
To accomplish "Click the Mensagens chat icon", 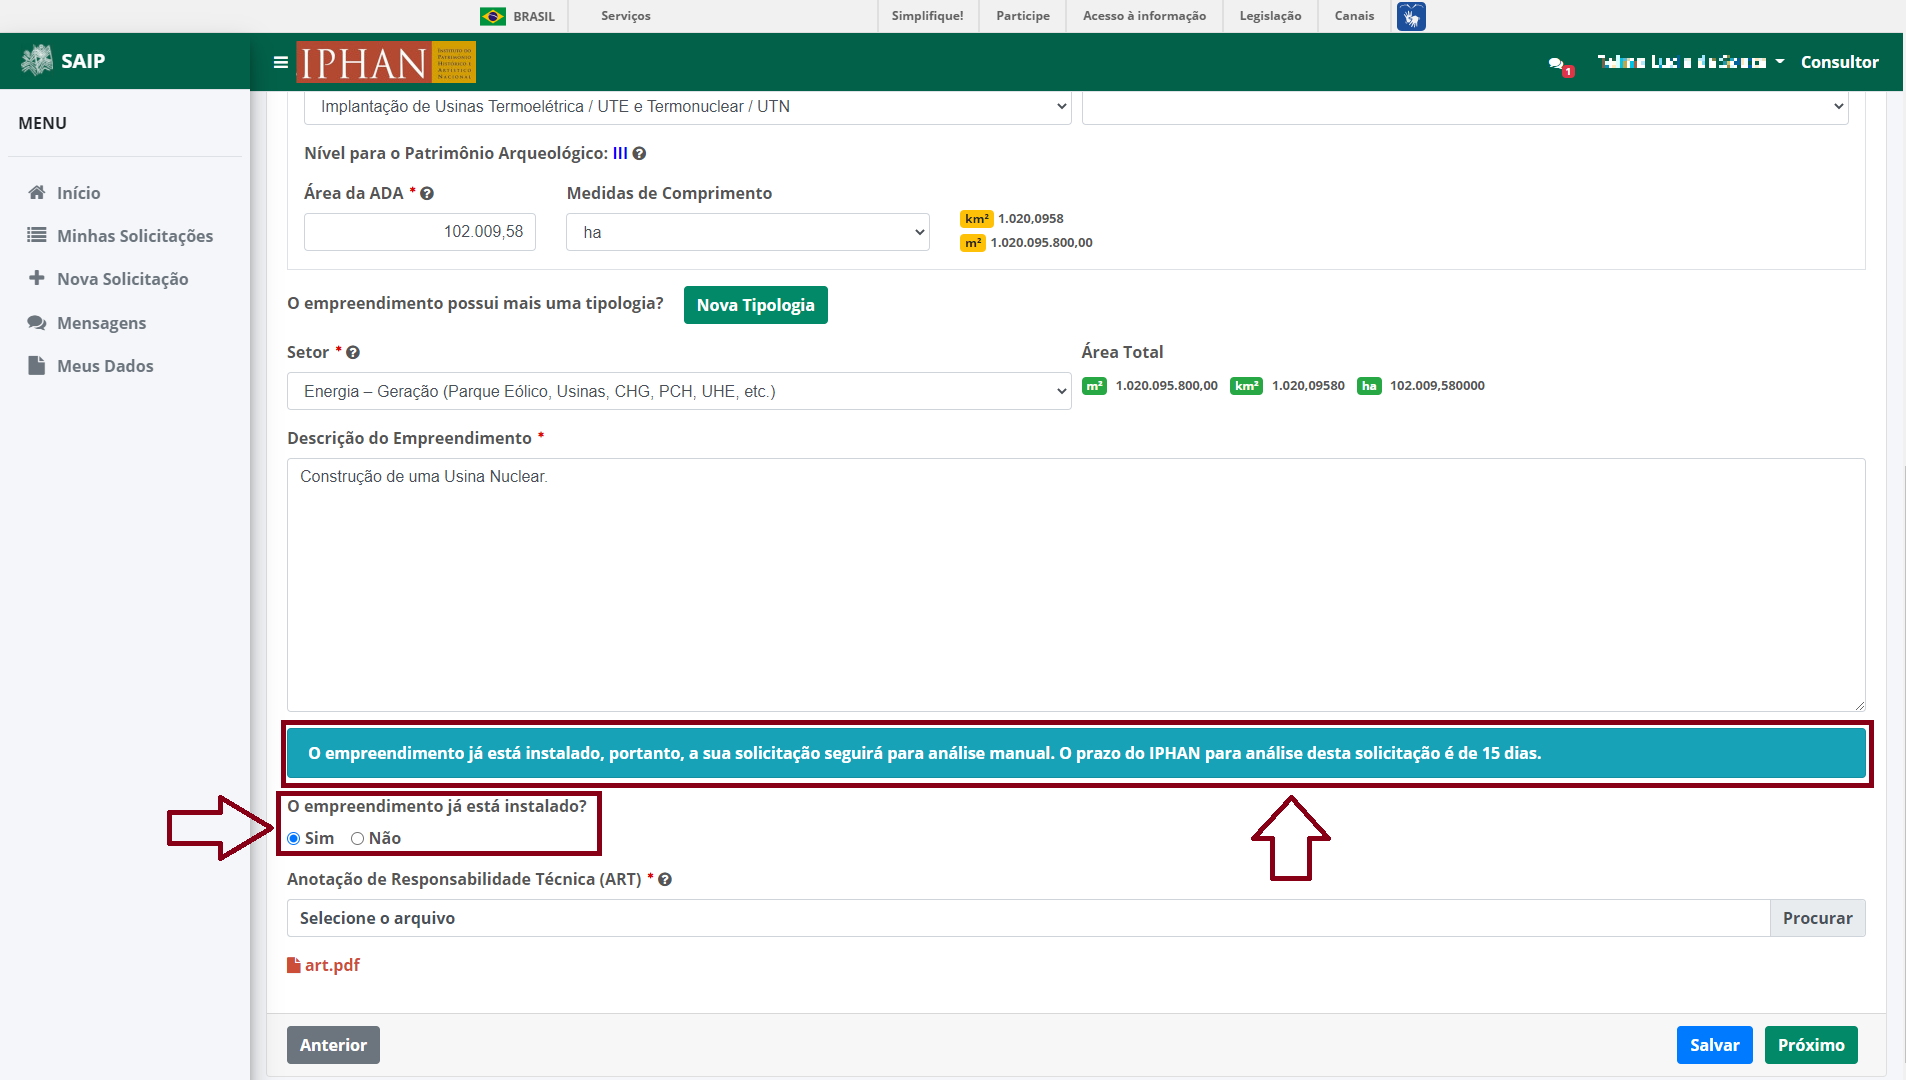I will 37,322.
